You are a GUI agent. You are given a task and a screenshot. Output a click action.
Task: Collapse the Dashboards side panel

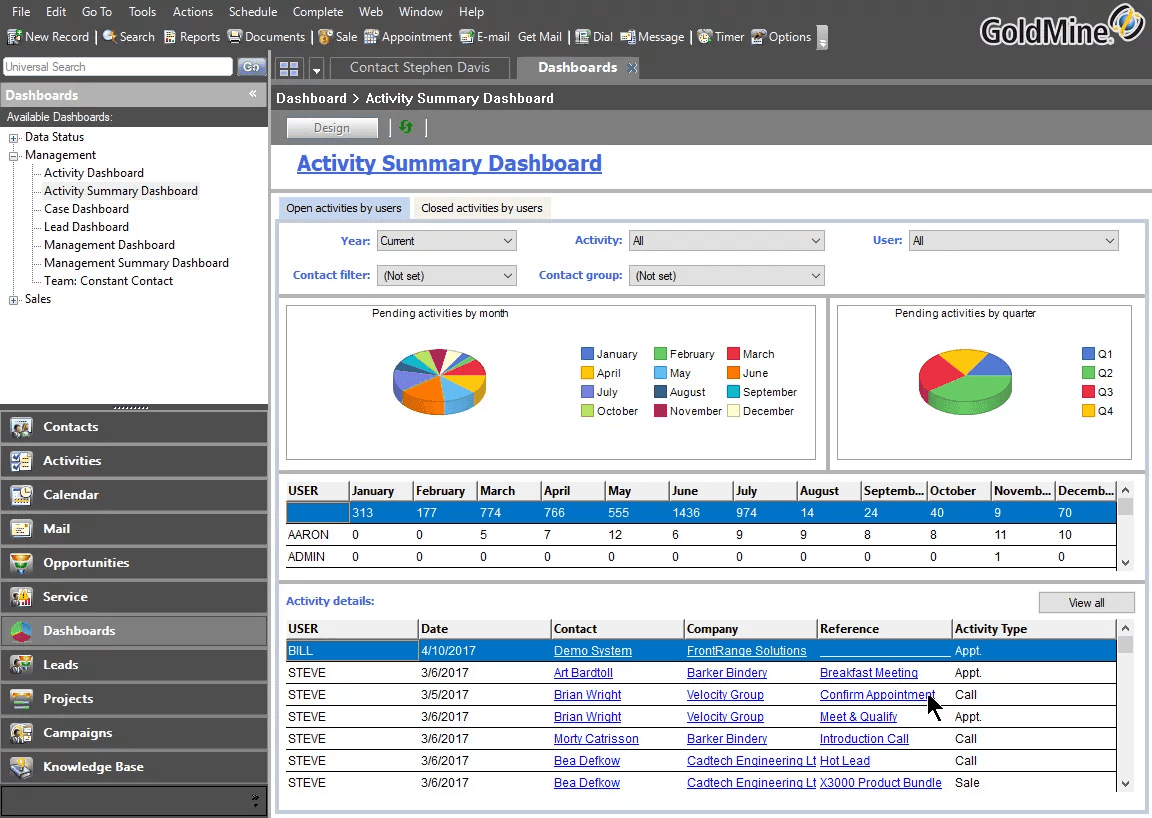coord(253,94)
